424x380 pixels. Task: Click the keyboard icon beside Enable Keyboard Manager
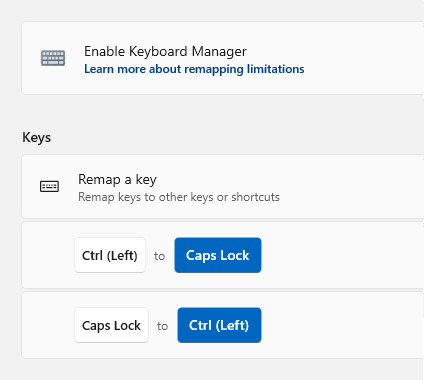coord(53,58)
